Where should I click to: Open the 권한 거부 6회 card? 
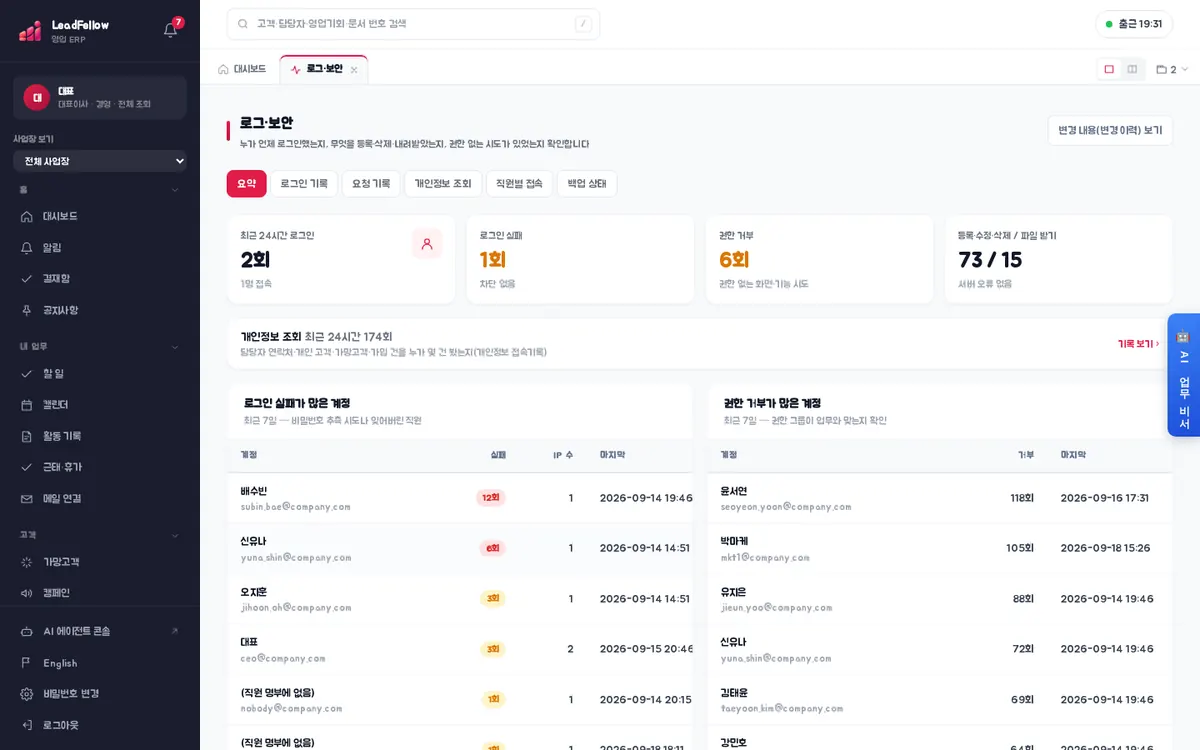point(819,260)
